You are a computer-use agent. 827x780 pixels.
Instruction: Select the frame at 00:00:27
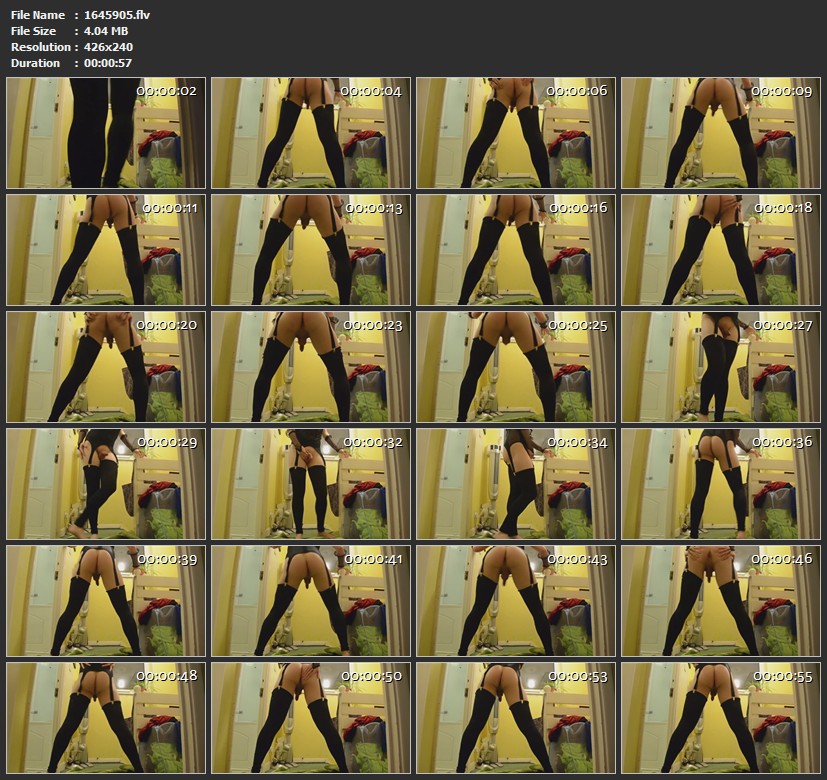[719, 367]
